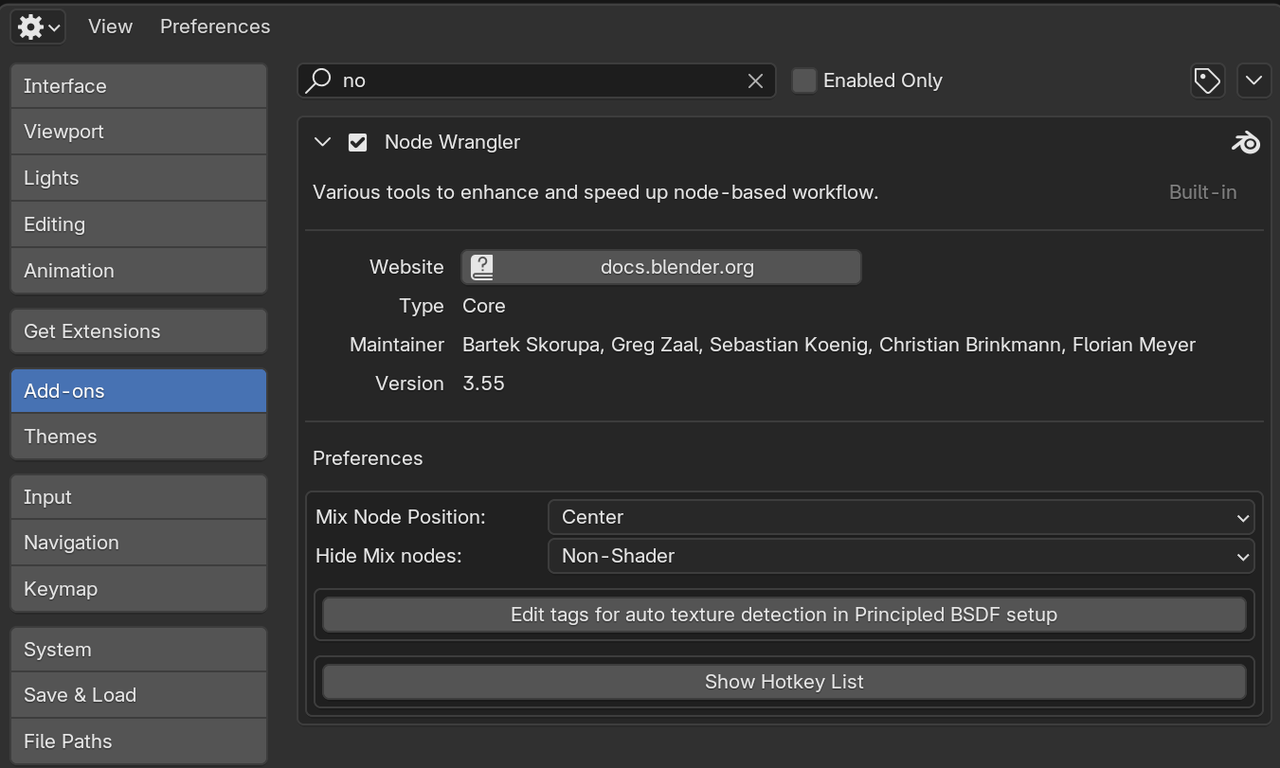Click the magnifier search icon
This screenshot has width=1280, height=768.
319,81
